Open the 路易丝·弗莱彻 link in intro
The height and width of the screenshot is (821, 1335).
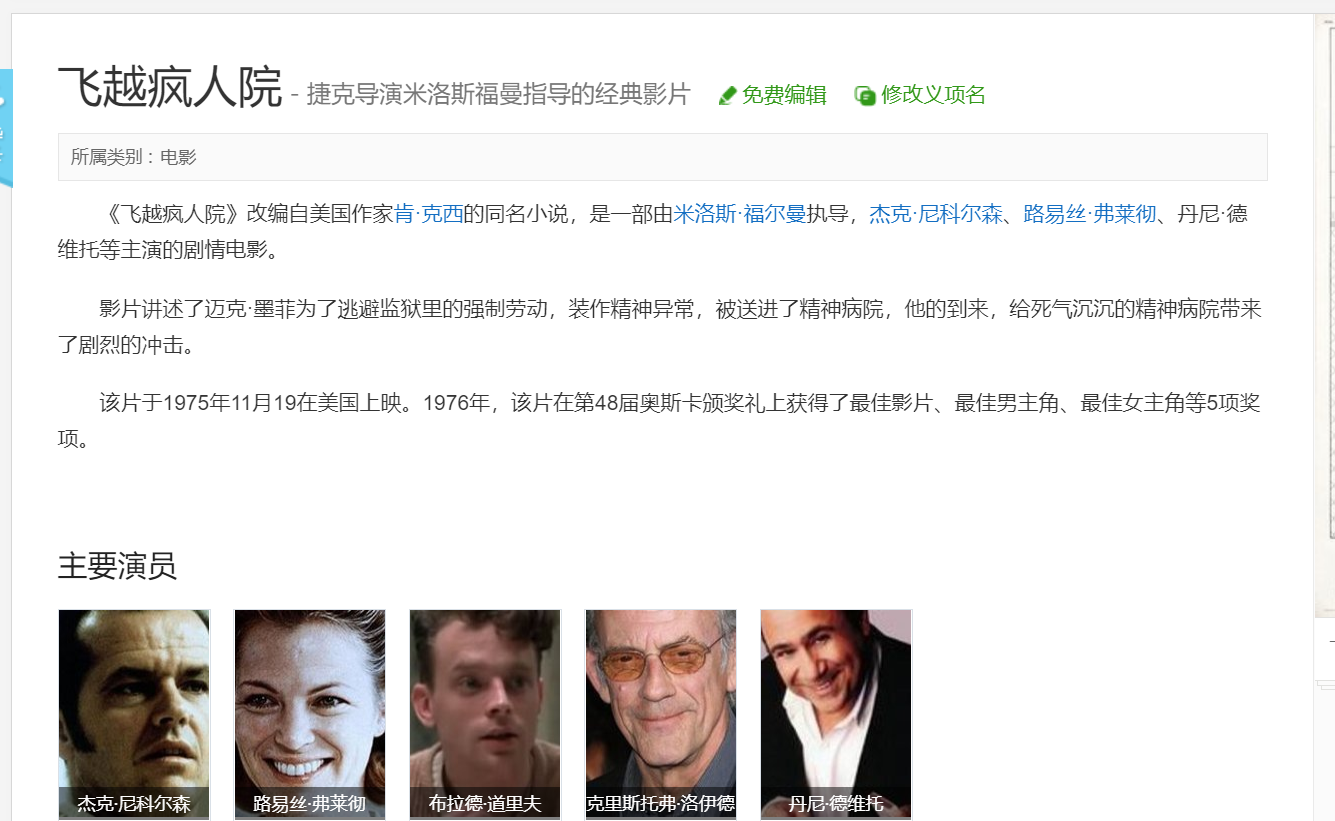pyautogui.click(x=1090, y=214)
